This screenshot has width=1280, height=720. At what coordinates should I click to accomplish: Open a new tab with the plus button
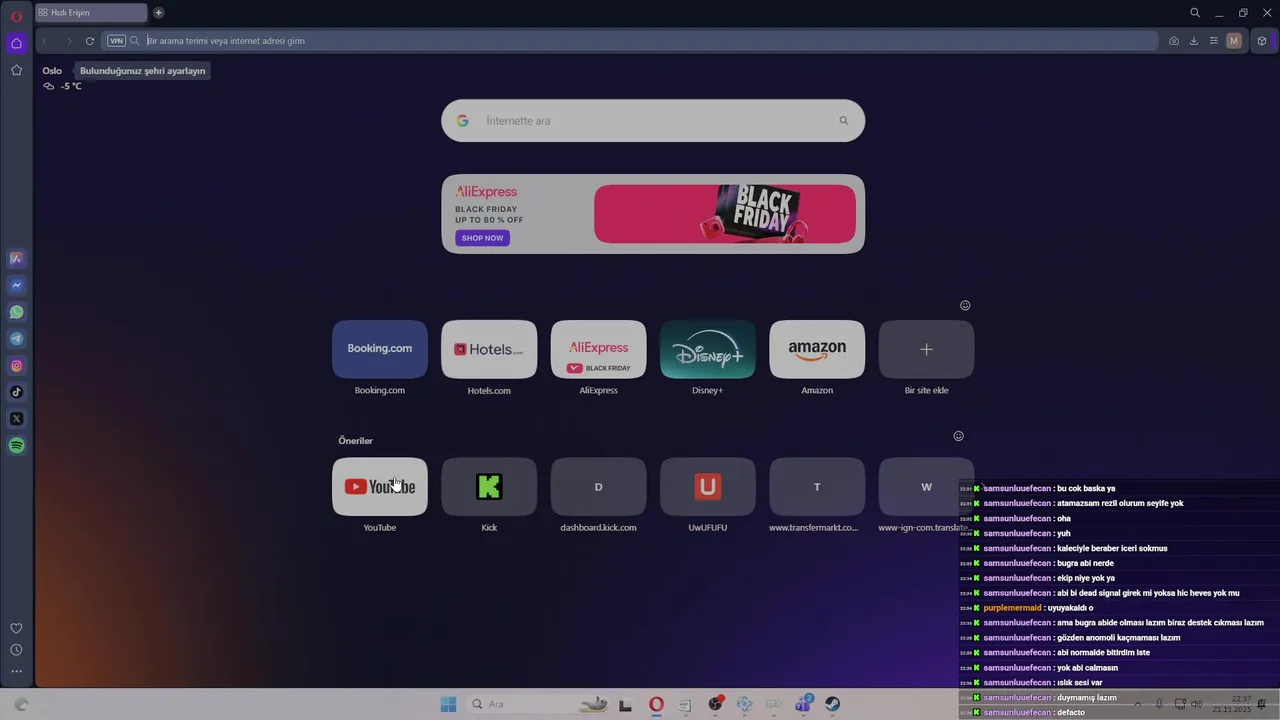tap(158, 13)
